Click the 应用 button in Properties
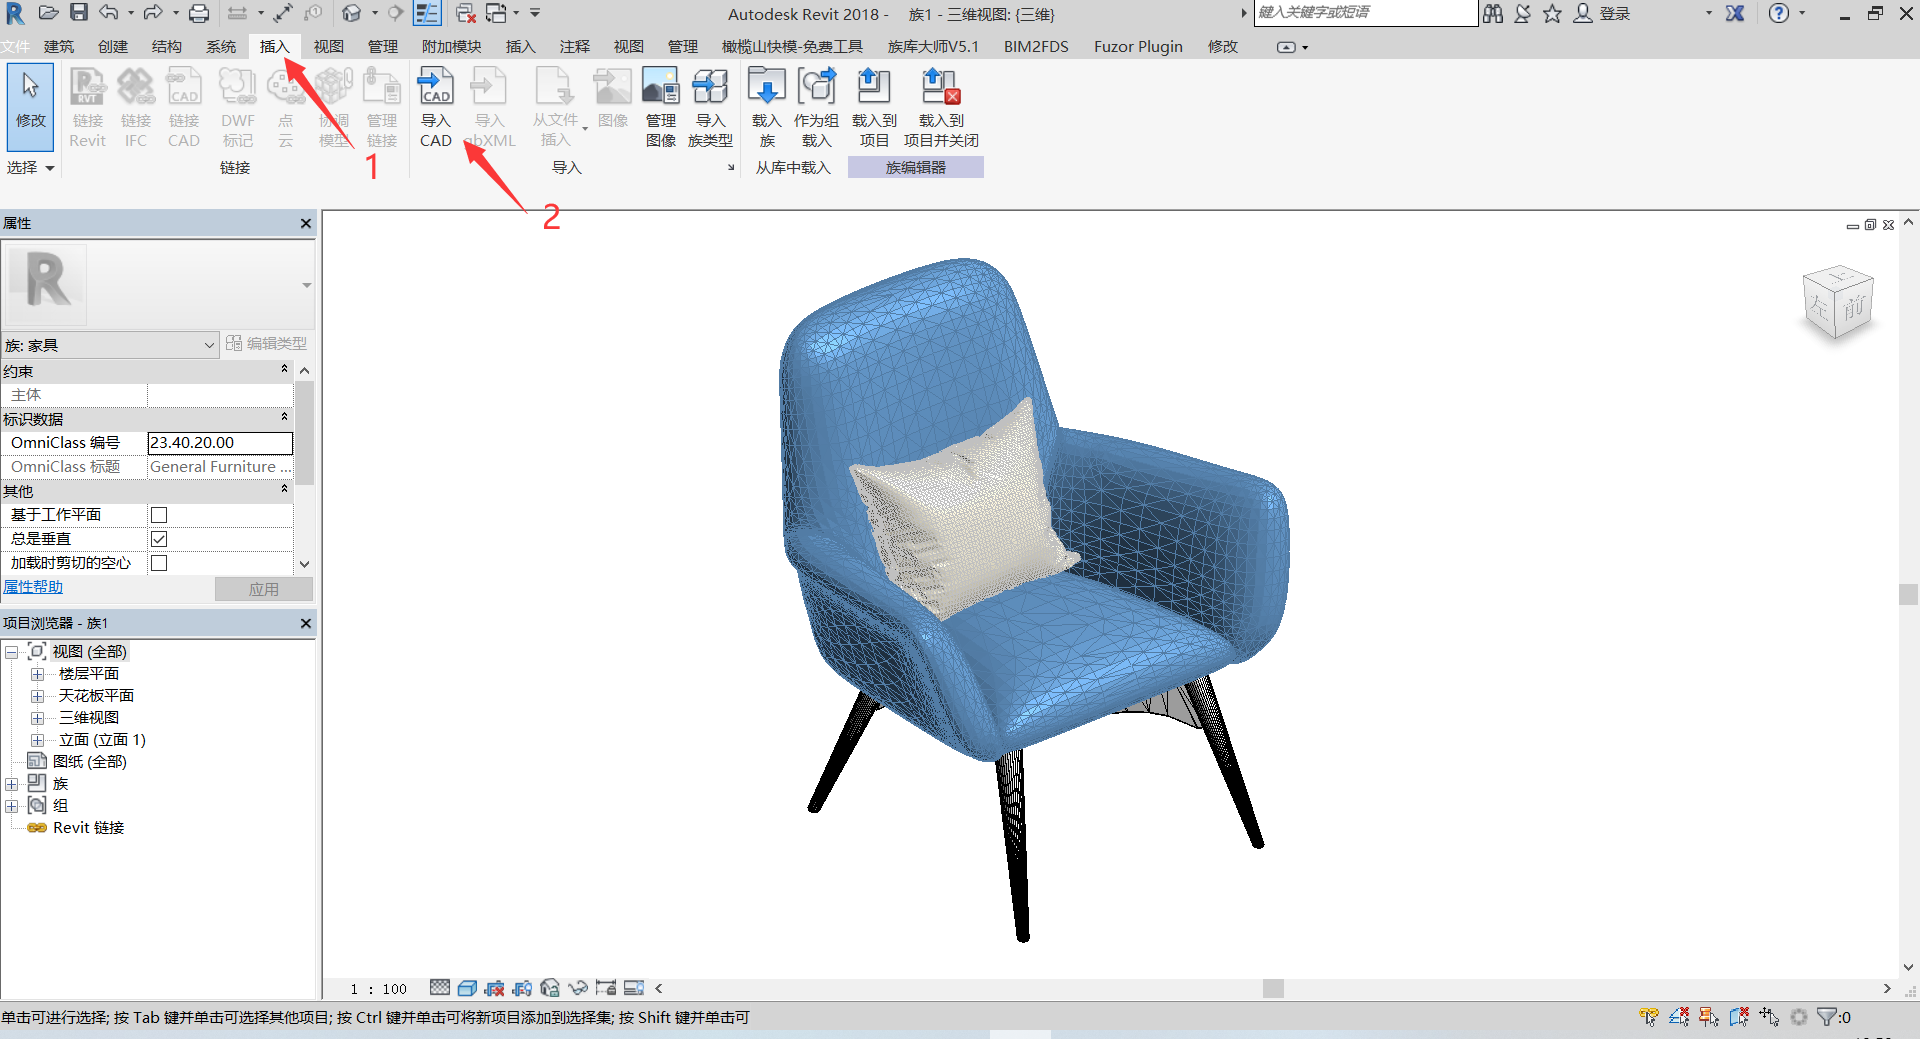The image size is (1920, 1039). 263,588
